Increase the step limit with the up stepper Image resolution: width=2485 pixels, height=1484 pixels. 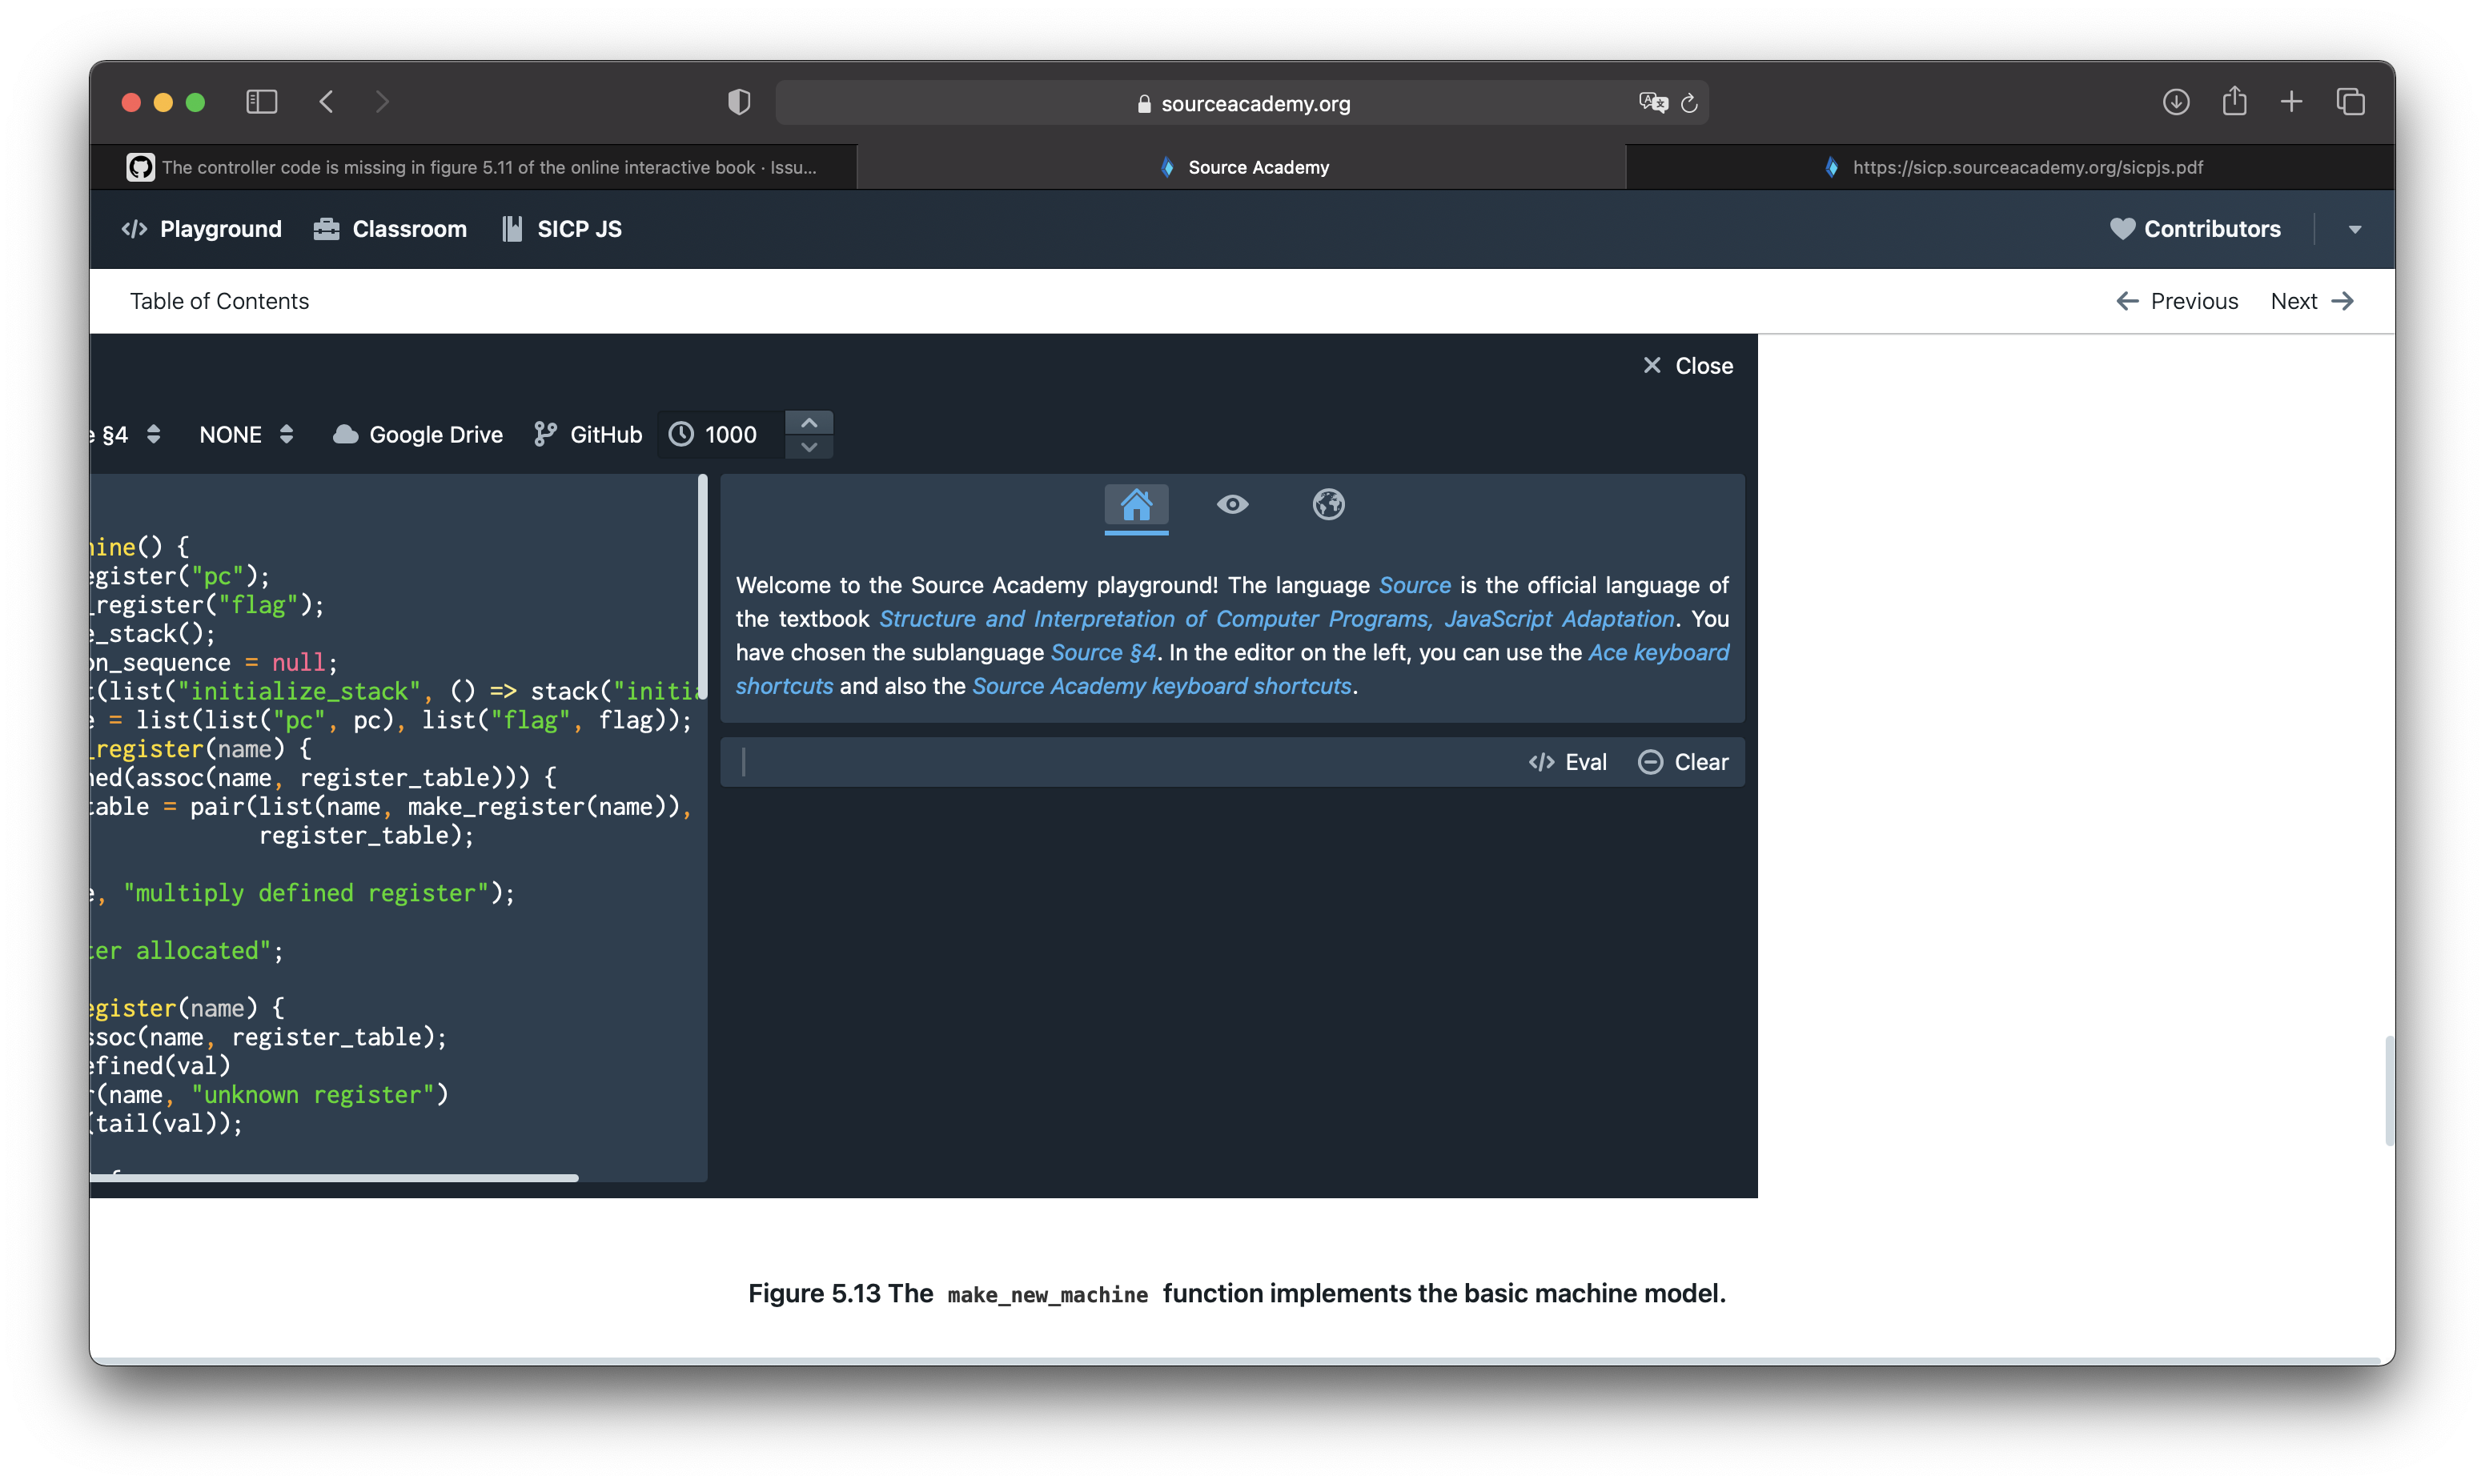click(809, 420)
